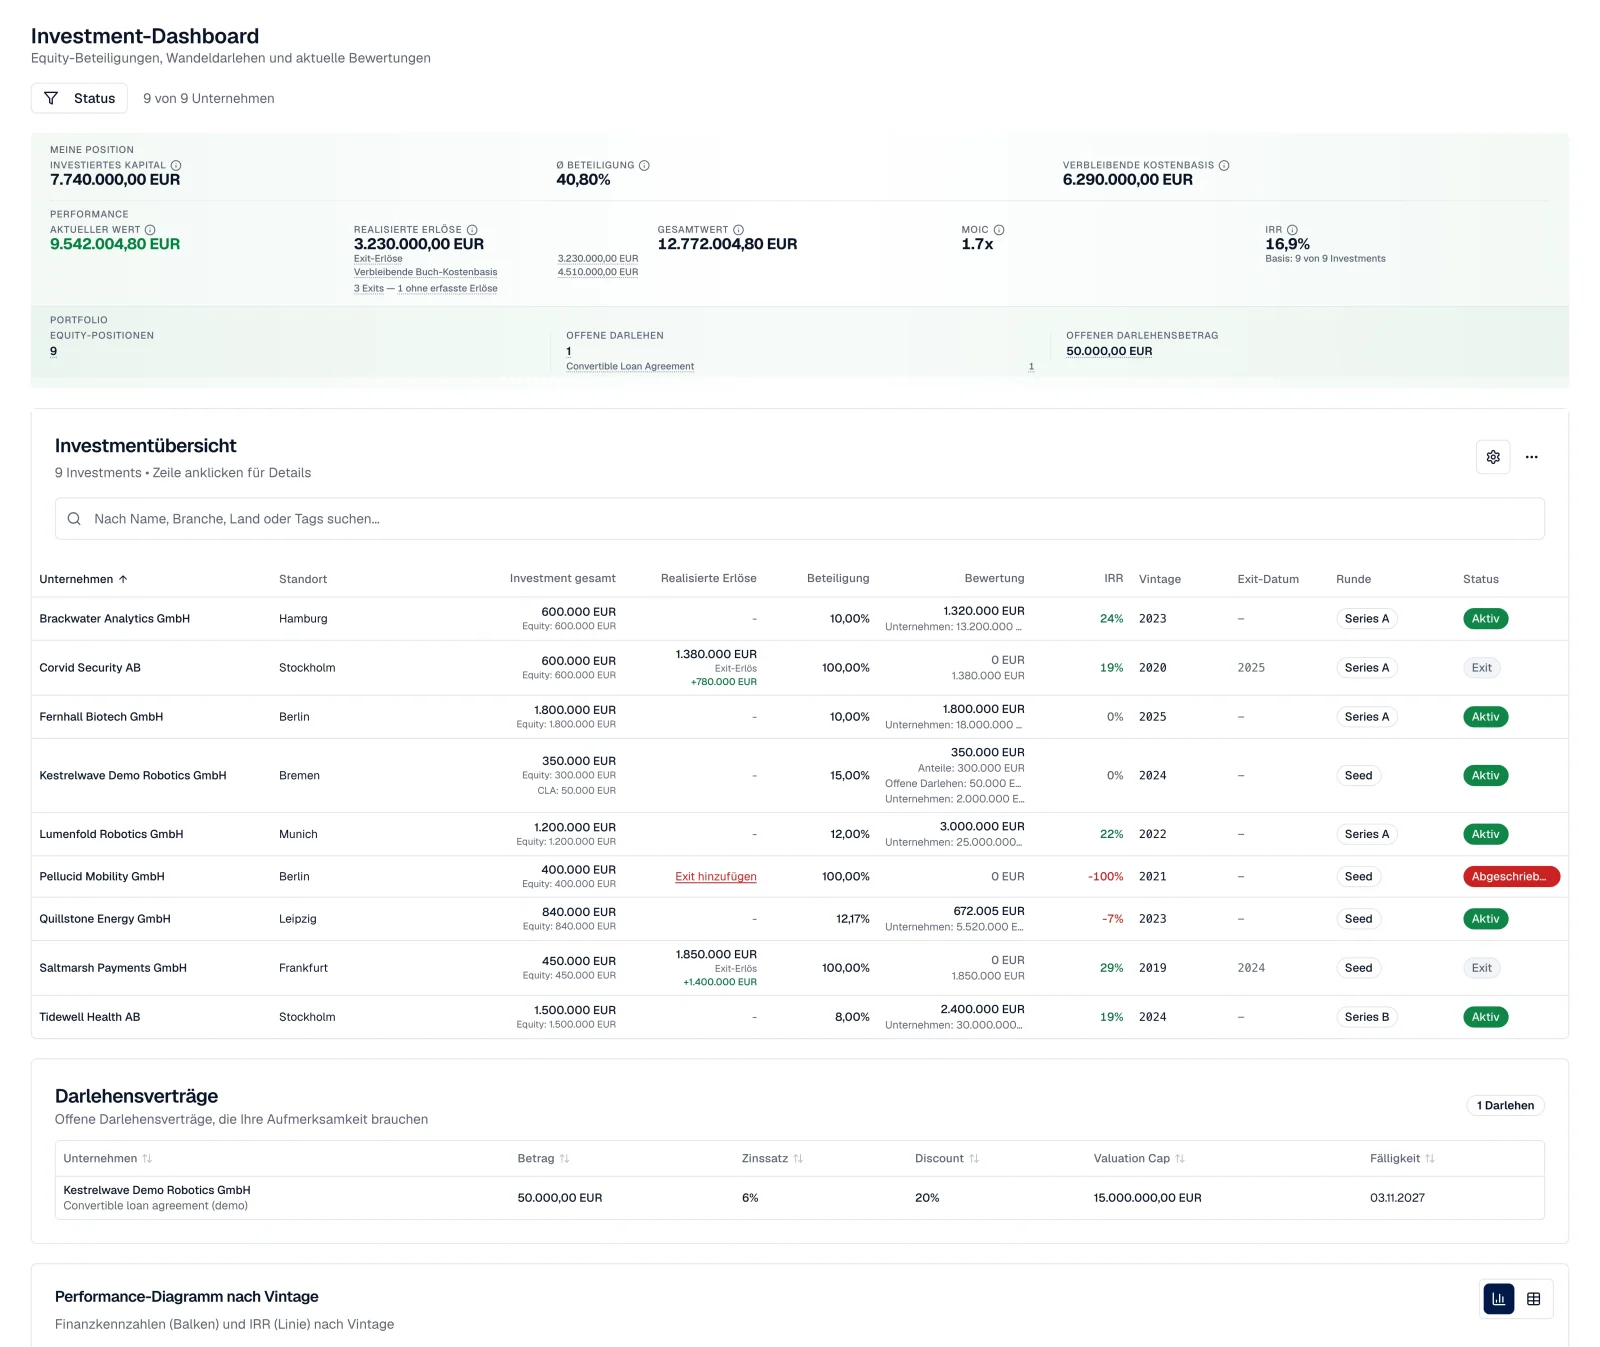Viewport: 1600px width, 1347px height.
Task: Open Corvid Security AB row
Action: coord(800,668)
